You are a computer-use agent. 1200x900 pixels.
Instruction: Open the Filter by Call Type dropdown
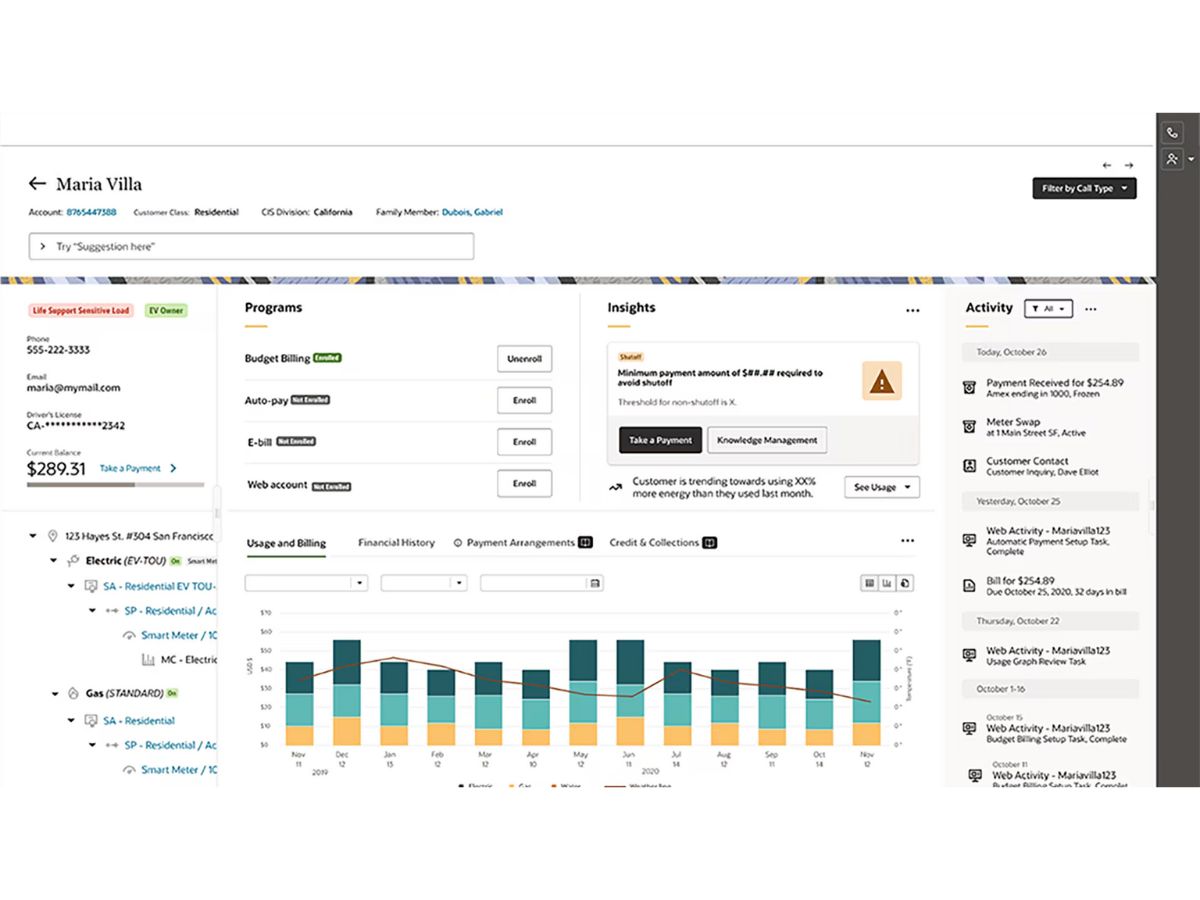point(1084,188)
